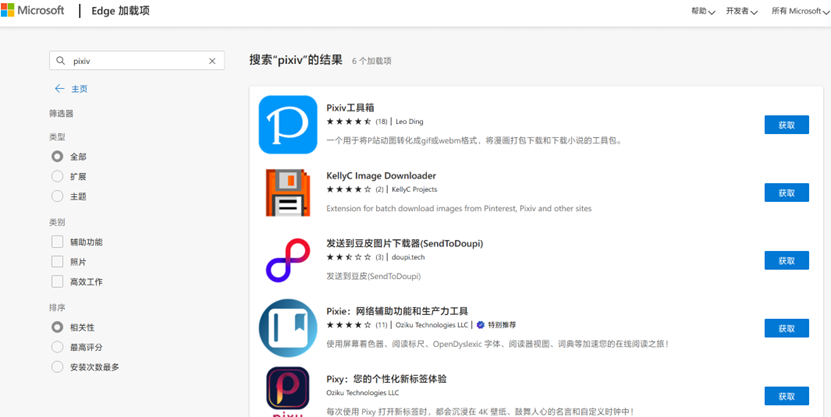Click the 6 个加载项 result count
Screen dimensions: 831x417
(372, 61)
